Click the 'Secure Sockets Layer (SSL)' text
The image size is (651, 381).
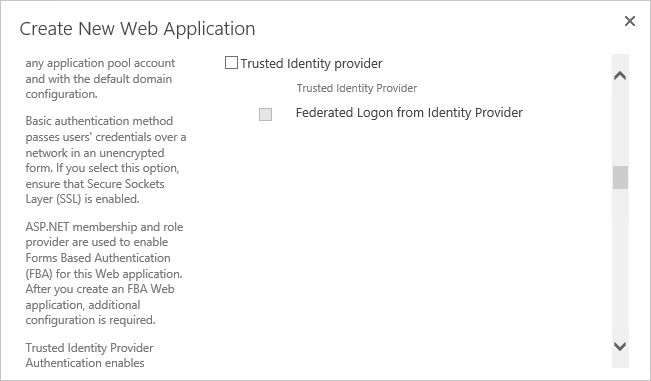(95, 191)
